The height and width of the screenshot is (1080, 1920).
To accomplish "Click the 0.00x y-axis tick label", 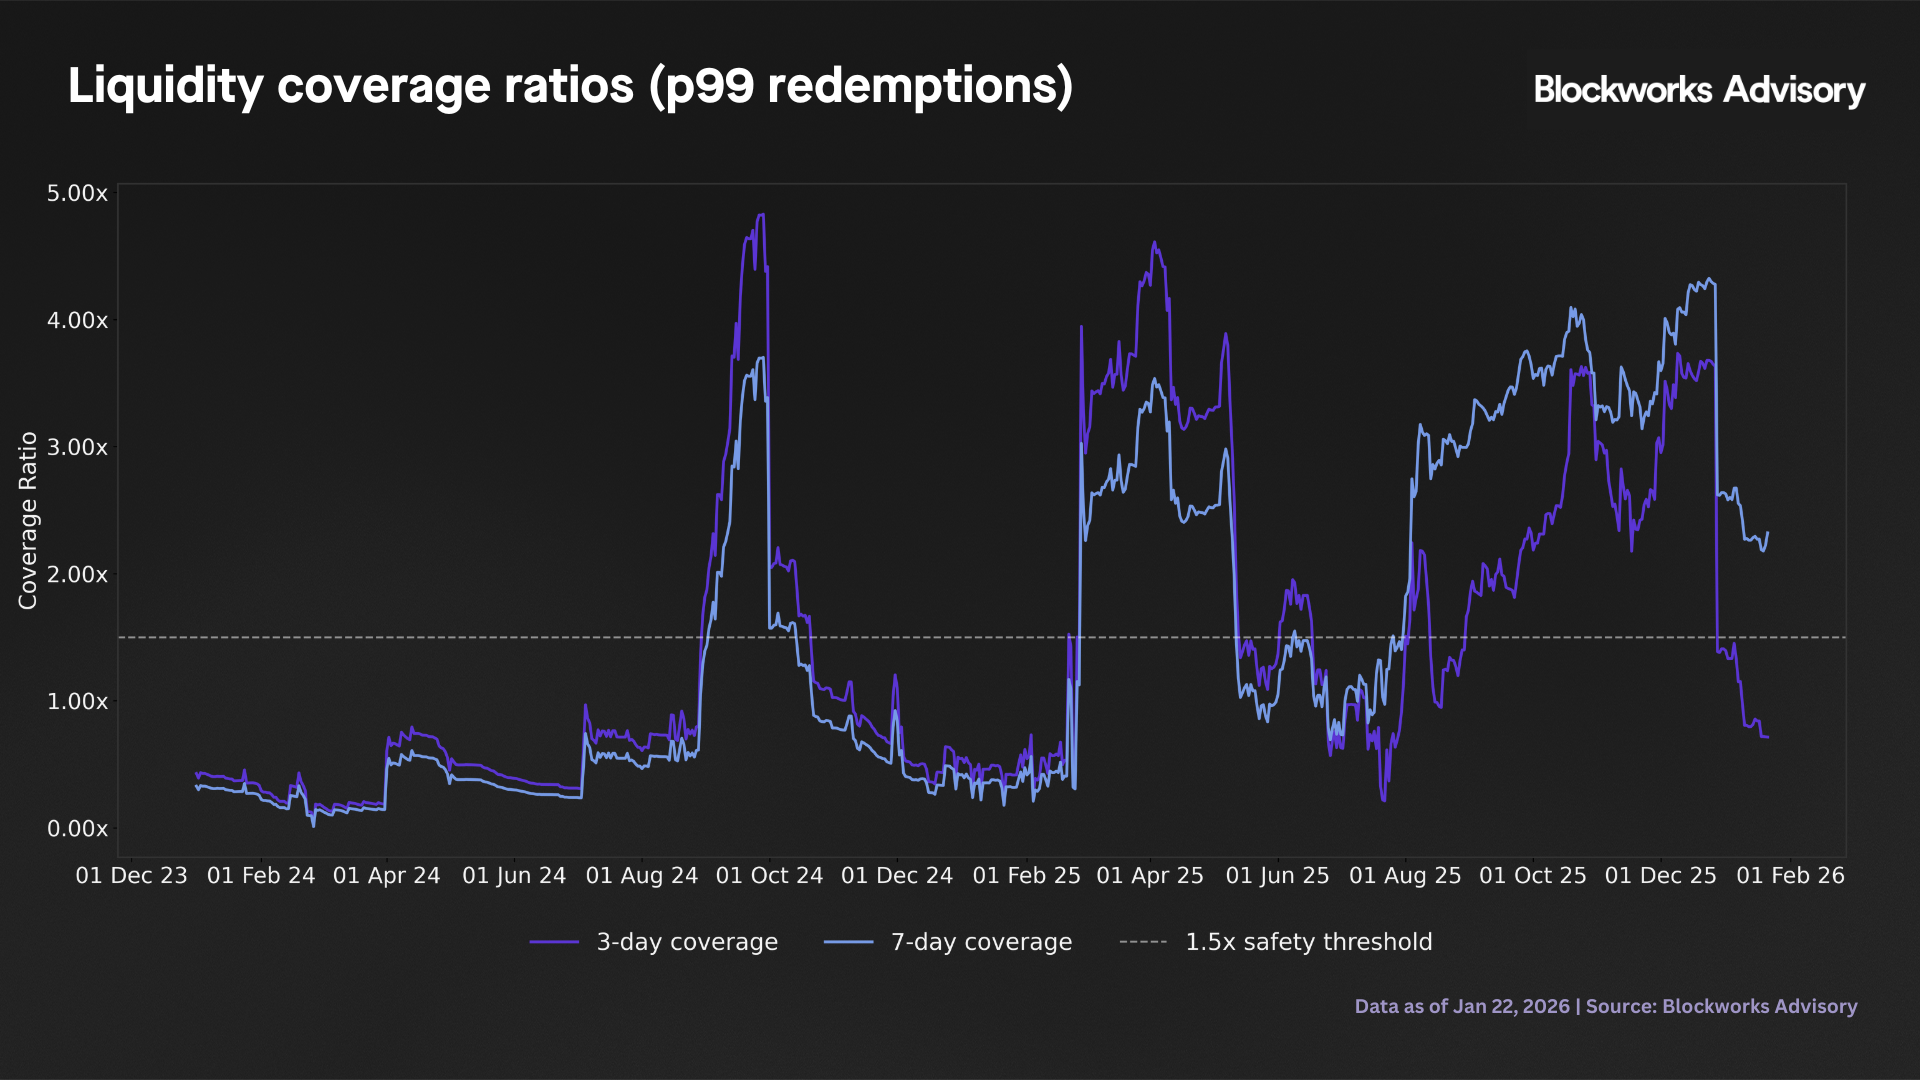I will pyautogui.click(x=77, y=828).
